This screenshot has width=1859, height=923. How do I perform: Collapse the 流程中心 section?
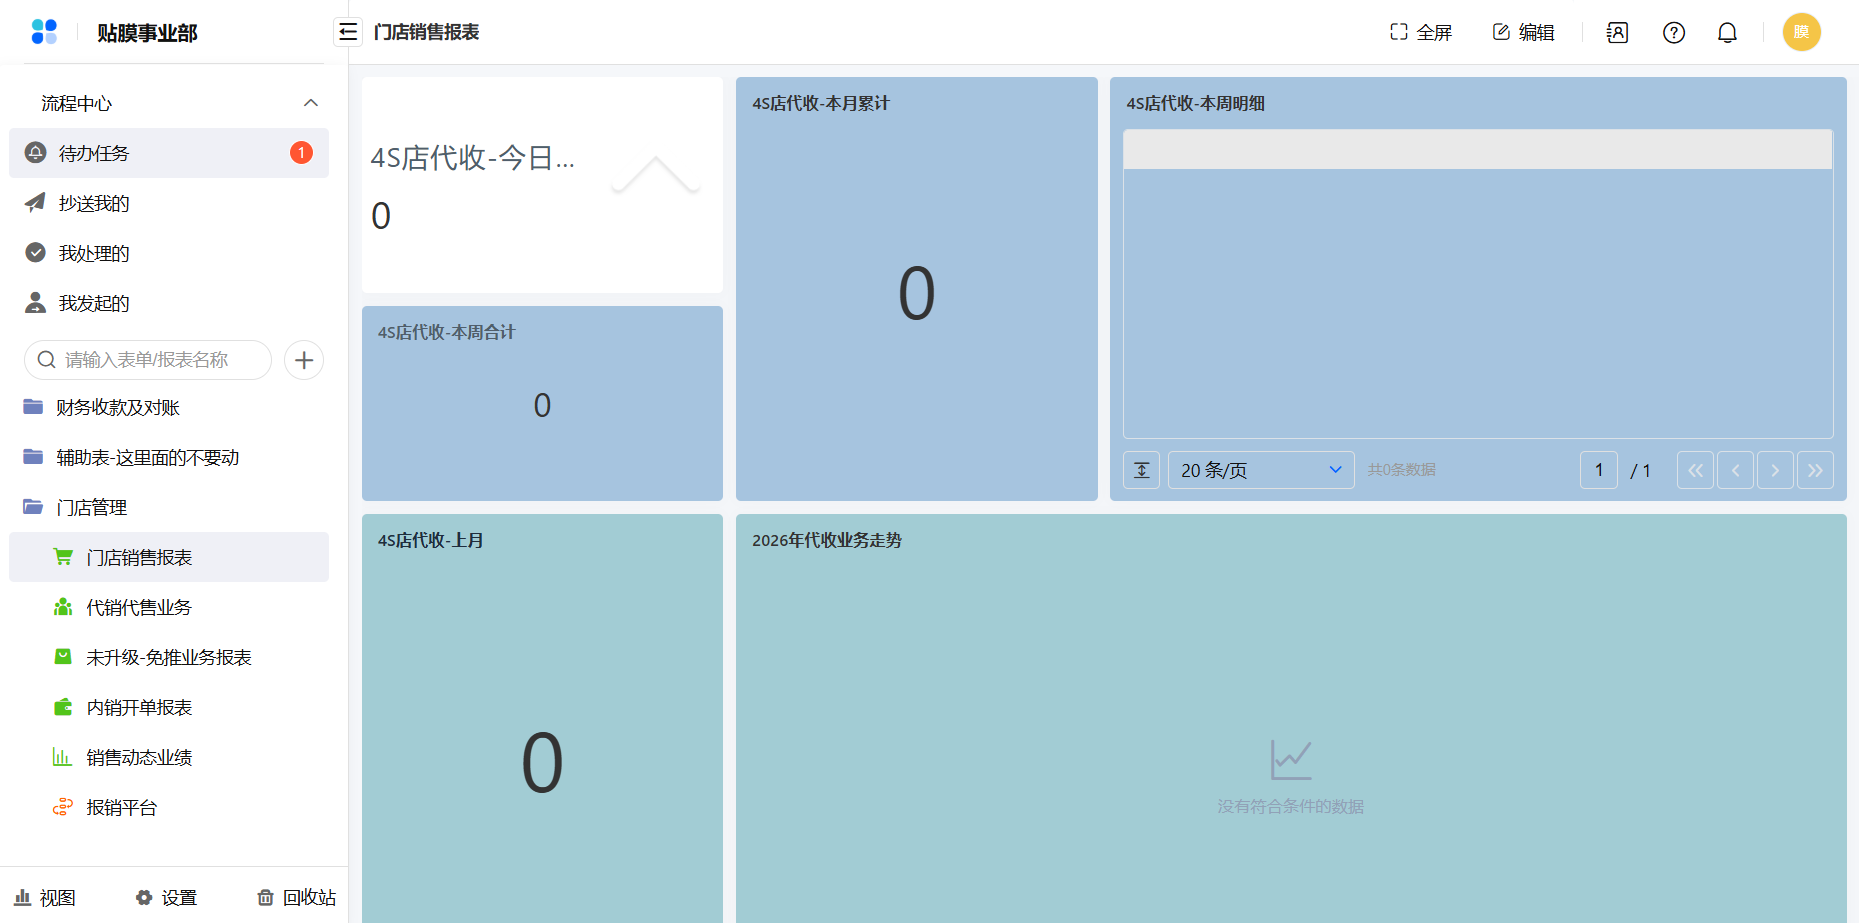[311, 103]
